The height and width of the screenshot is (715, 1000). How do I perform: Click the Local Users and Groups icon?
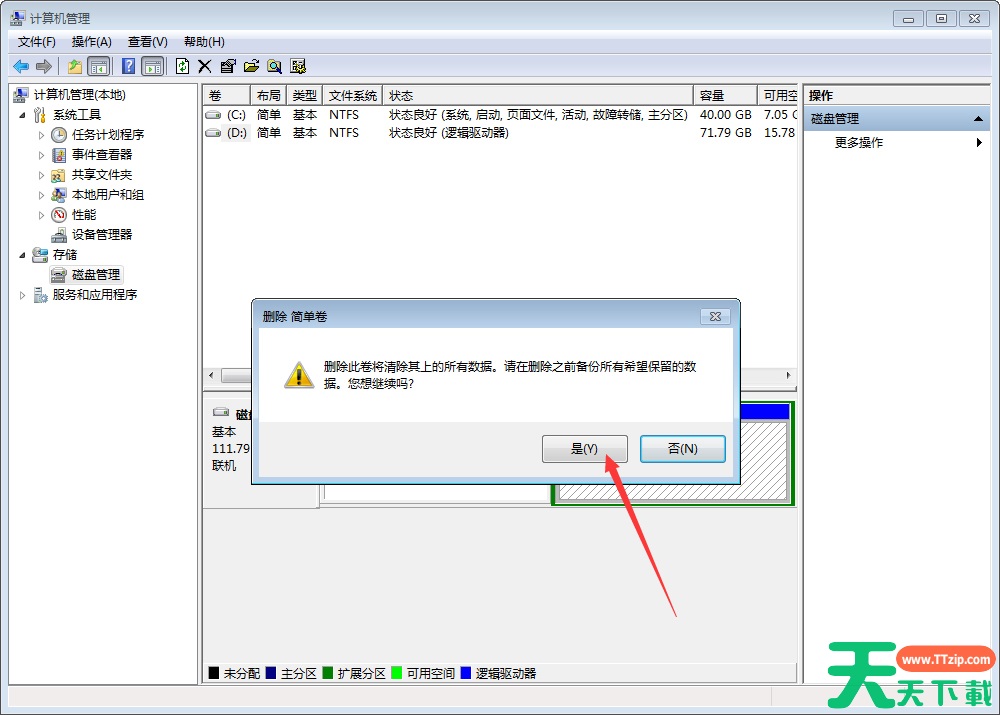tap(59, 195)
